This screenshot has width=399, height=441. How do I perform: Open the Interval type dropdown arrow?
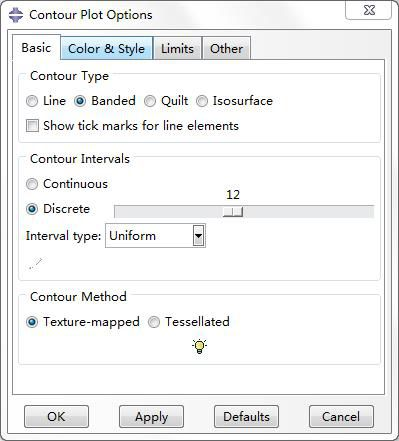pos(198,236)
